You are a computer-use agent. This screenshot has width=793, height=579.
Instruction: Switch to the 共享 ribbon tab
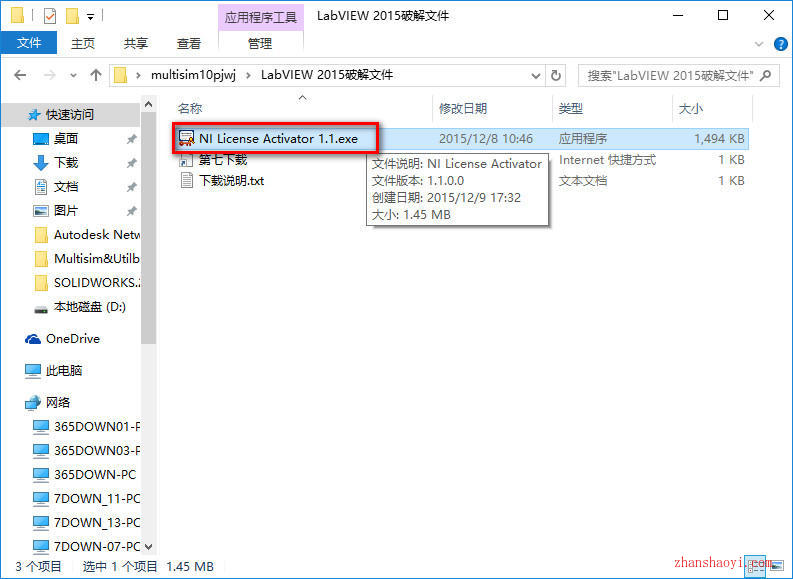coord(136,43)
